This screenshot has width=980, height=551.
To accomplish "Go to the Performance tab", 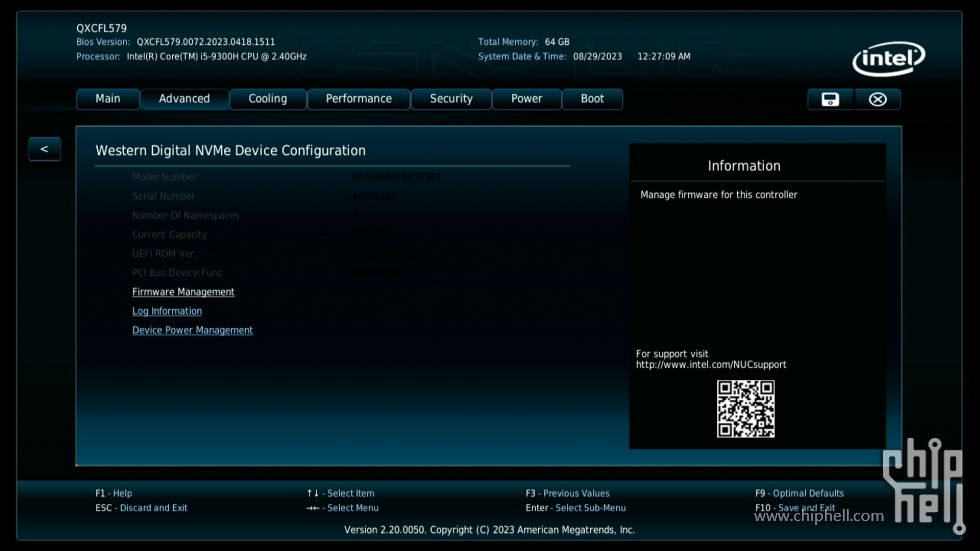I will pyautogui.click(x=359, y=99).
